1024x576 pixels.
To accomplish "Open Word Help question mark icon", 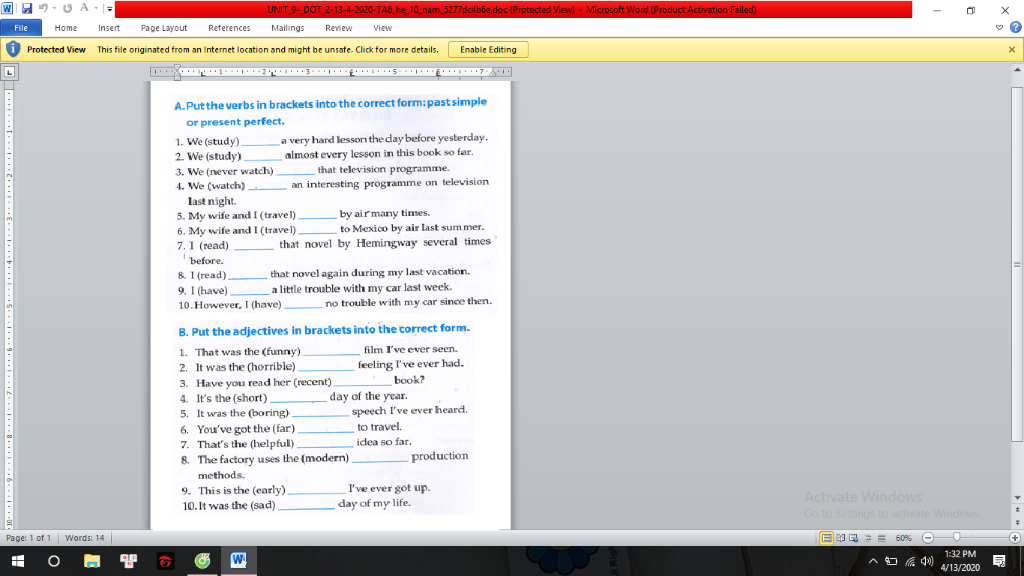I will tap(1015, 27).
